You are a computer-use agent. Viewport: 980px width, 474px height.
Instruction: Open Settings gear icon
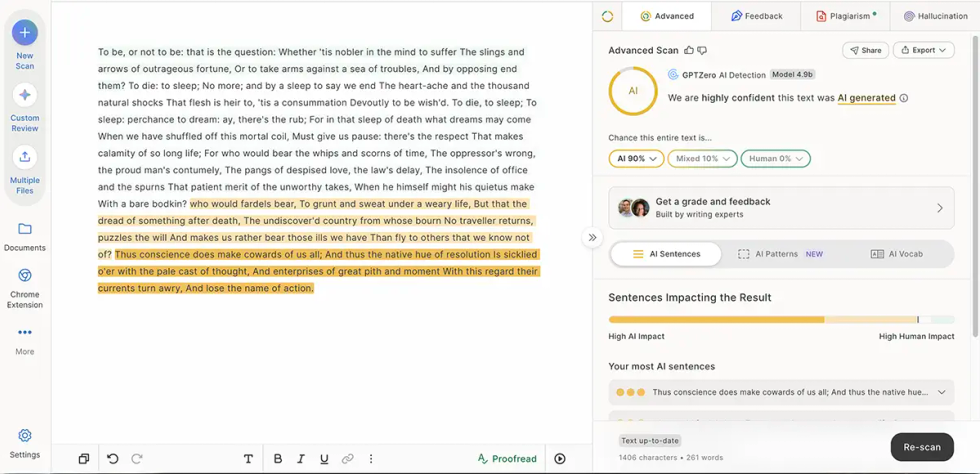(24, 435)
